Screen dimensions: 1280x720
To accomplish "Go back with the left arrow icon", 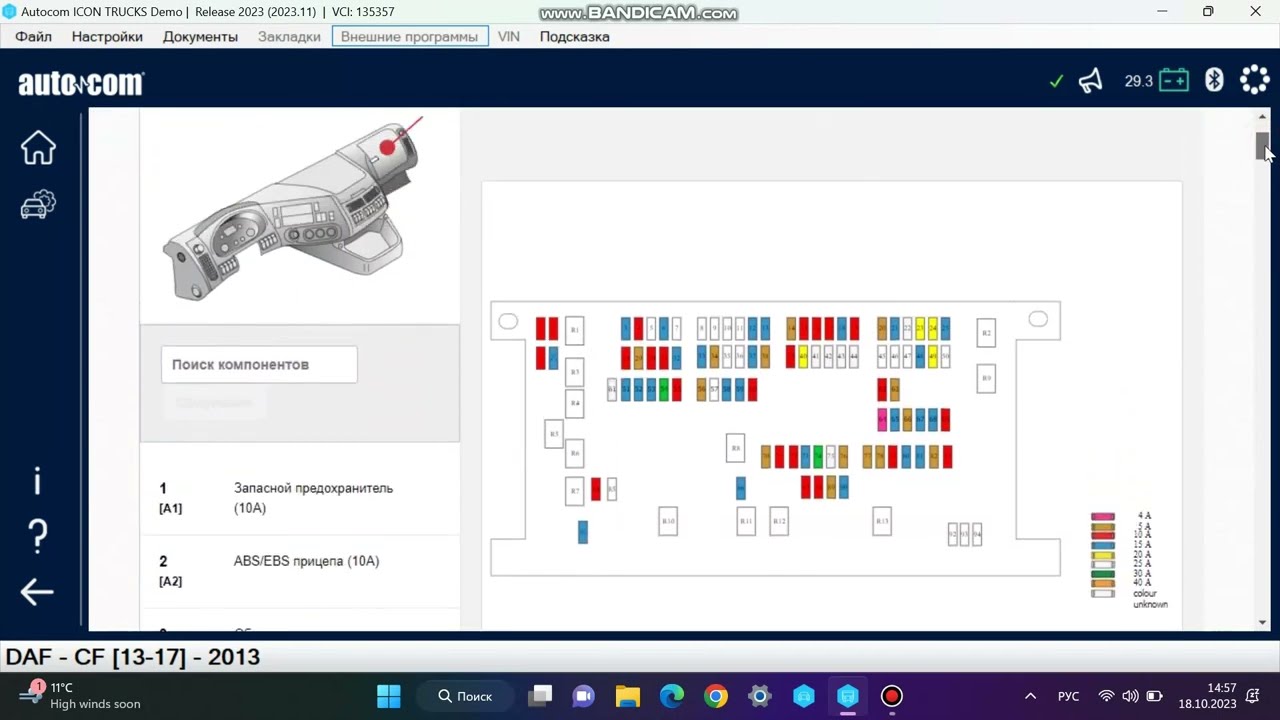I will click(37, 592).
